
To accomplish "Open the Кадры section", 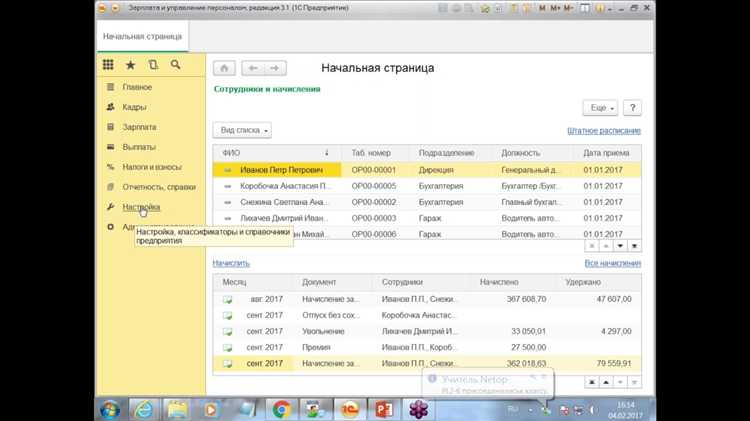I will point(134,107).
